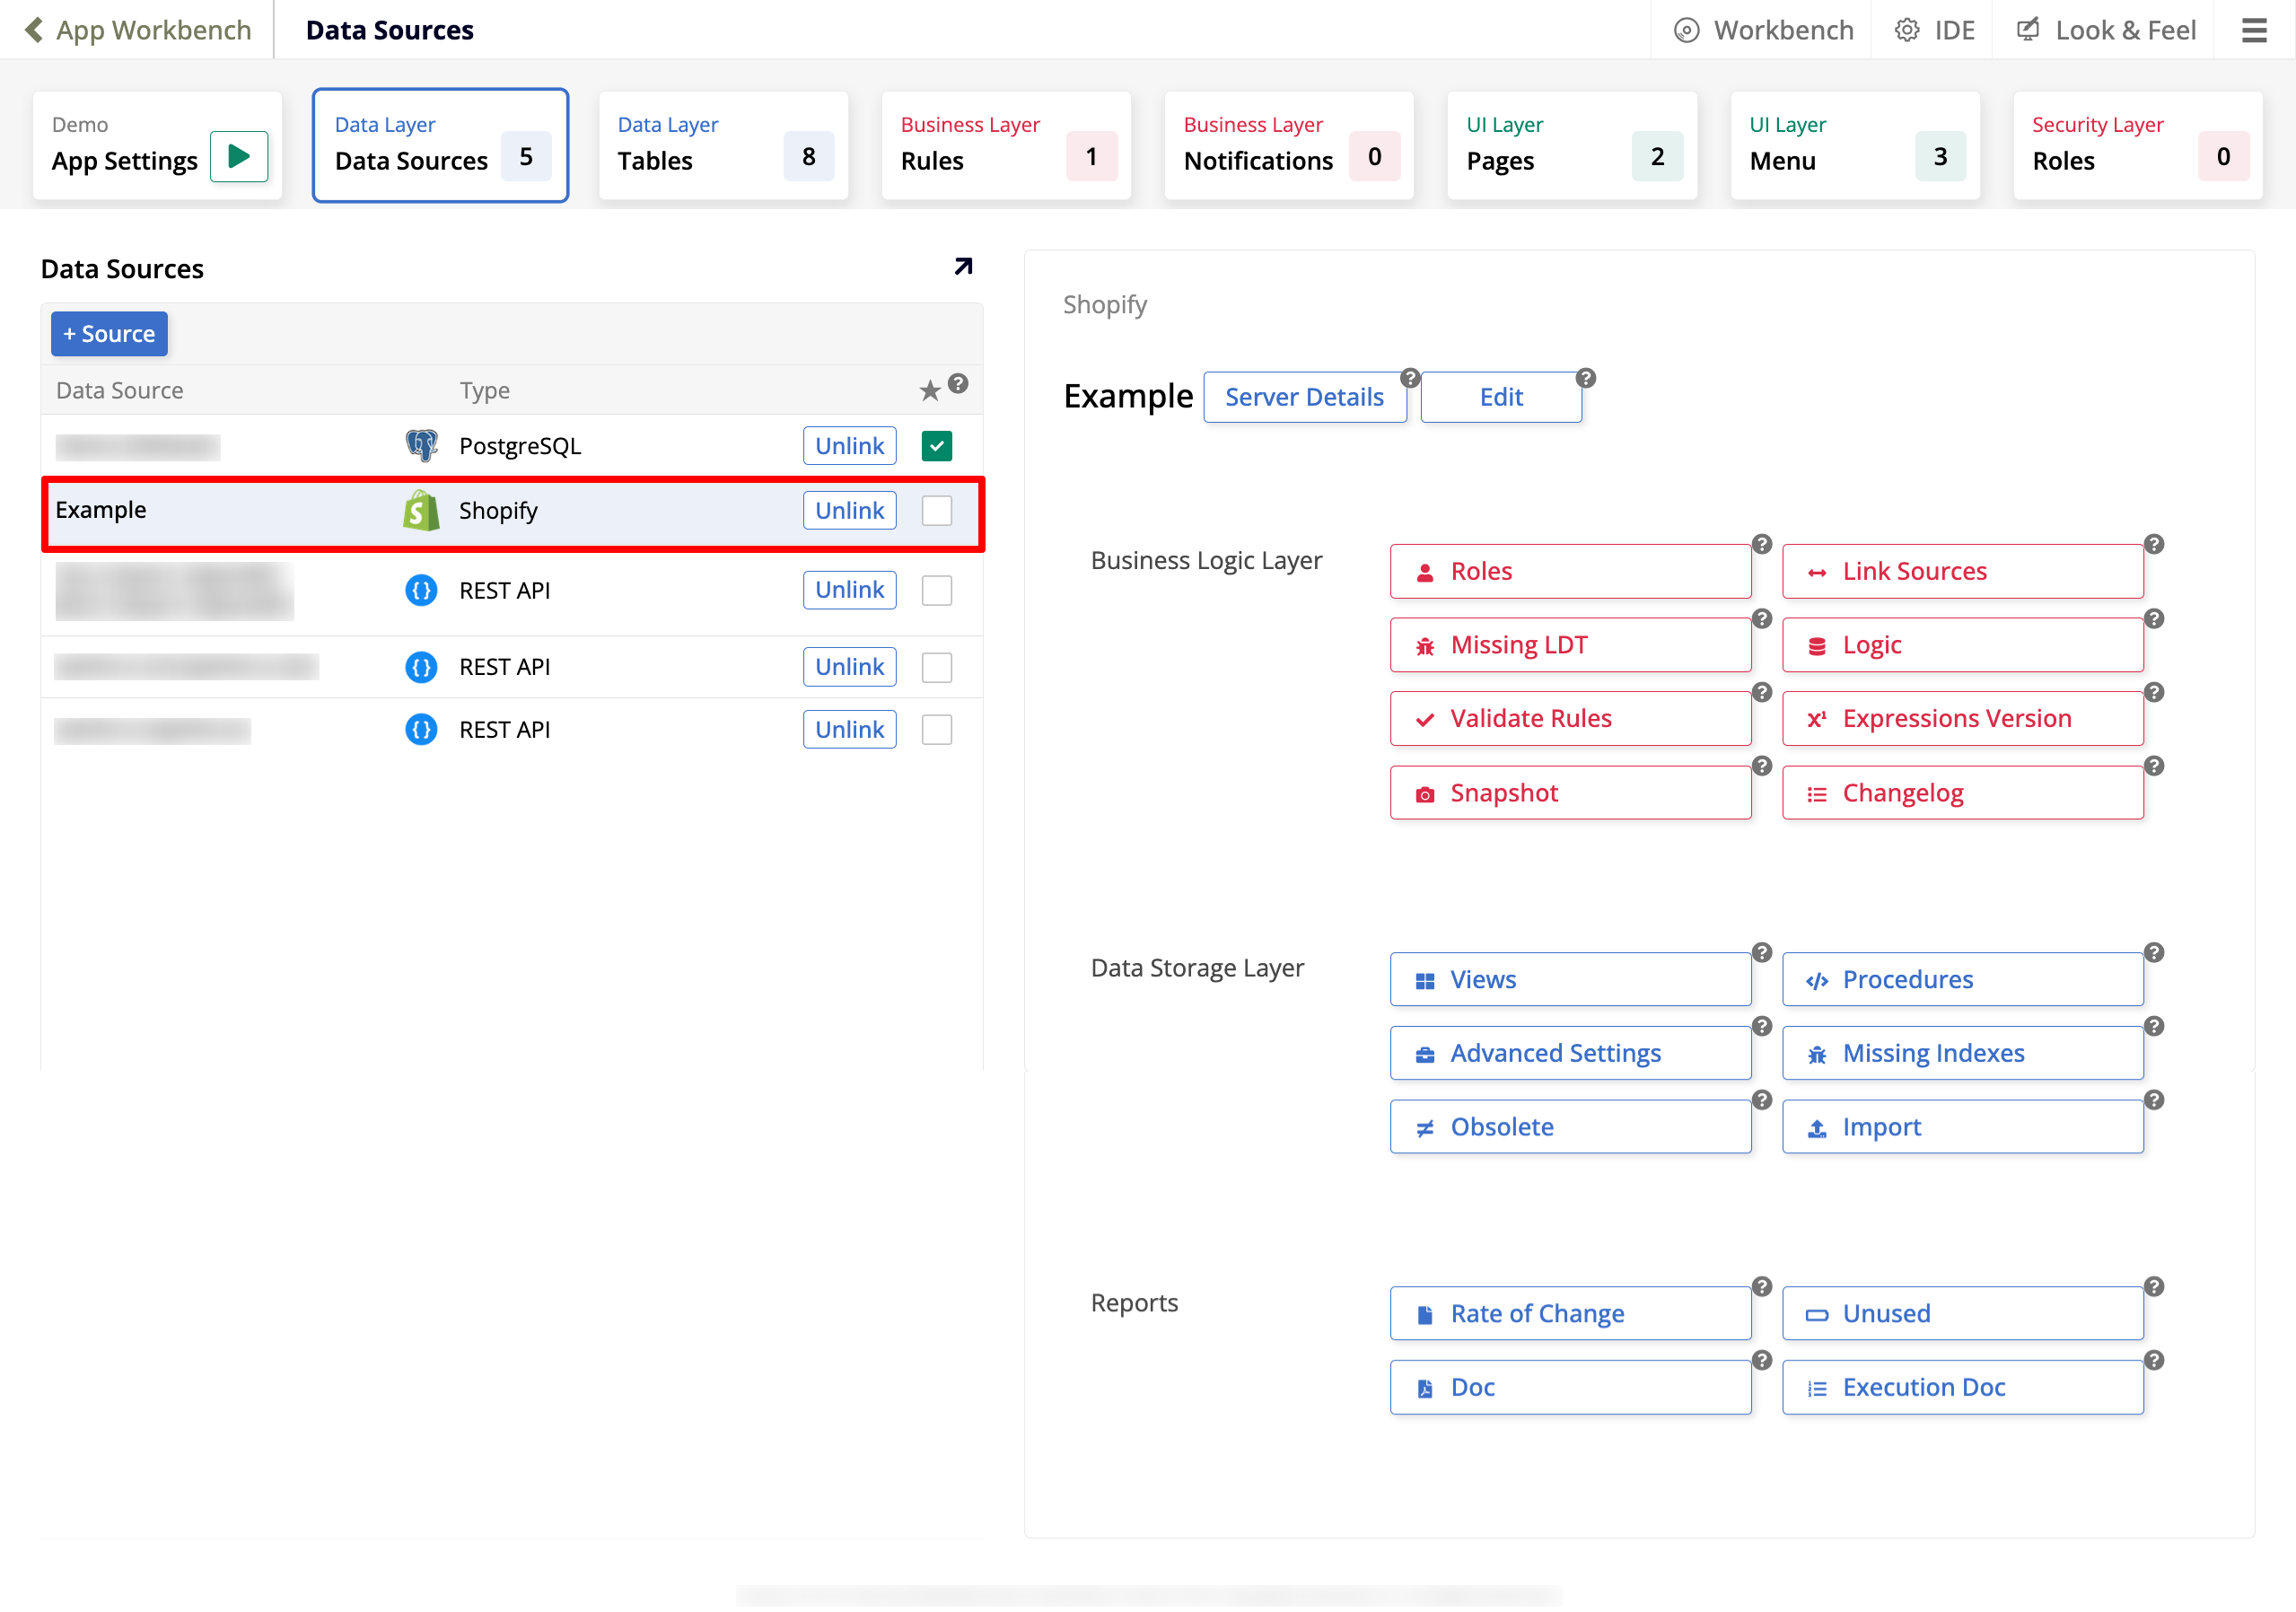This screenshot has width=2296, height=1612.
Task: Switch to the Data Layer Tables card
Action: [x=722, y=145]
